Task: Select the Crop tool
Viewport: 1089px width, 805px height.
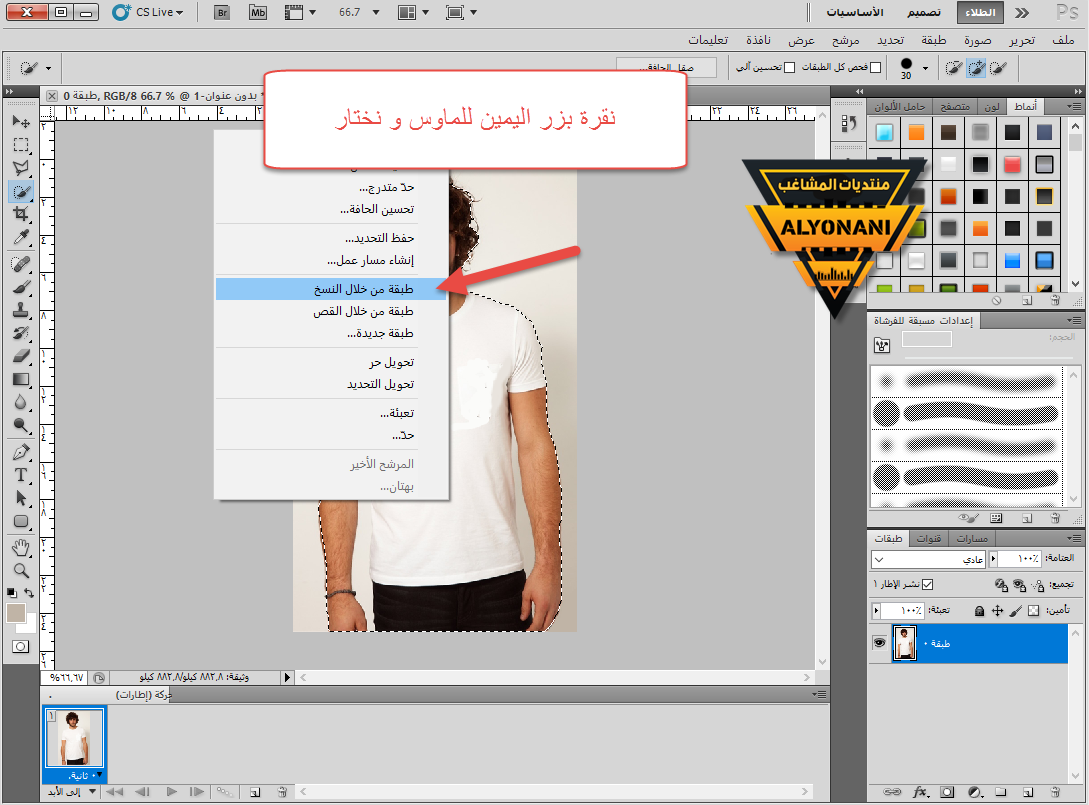Action: [21, 213]
